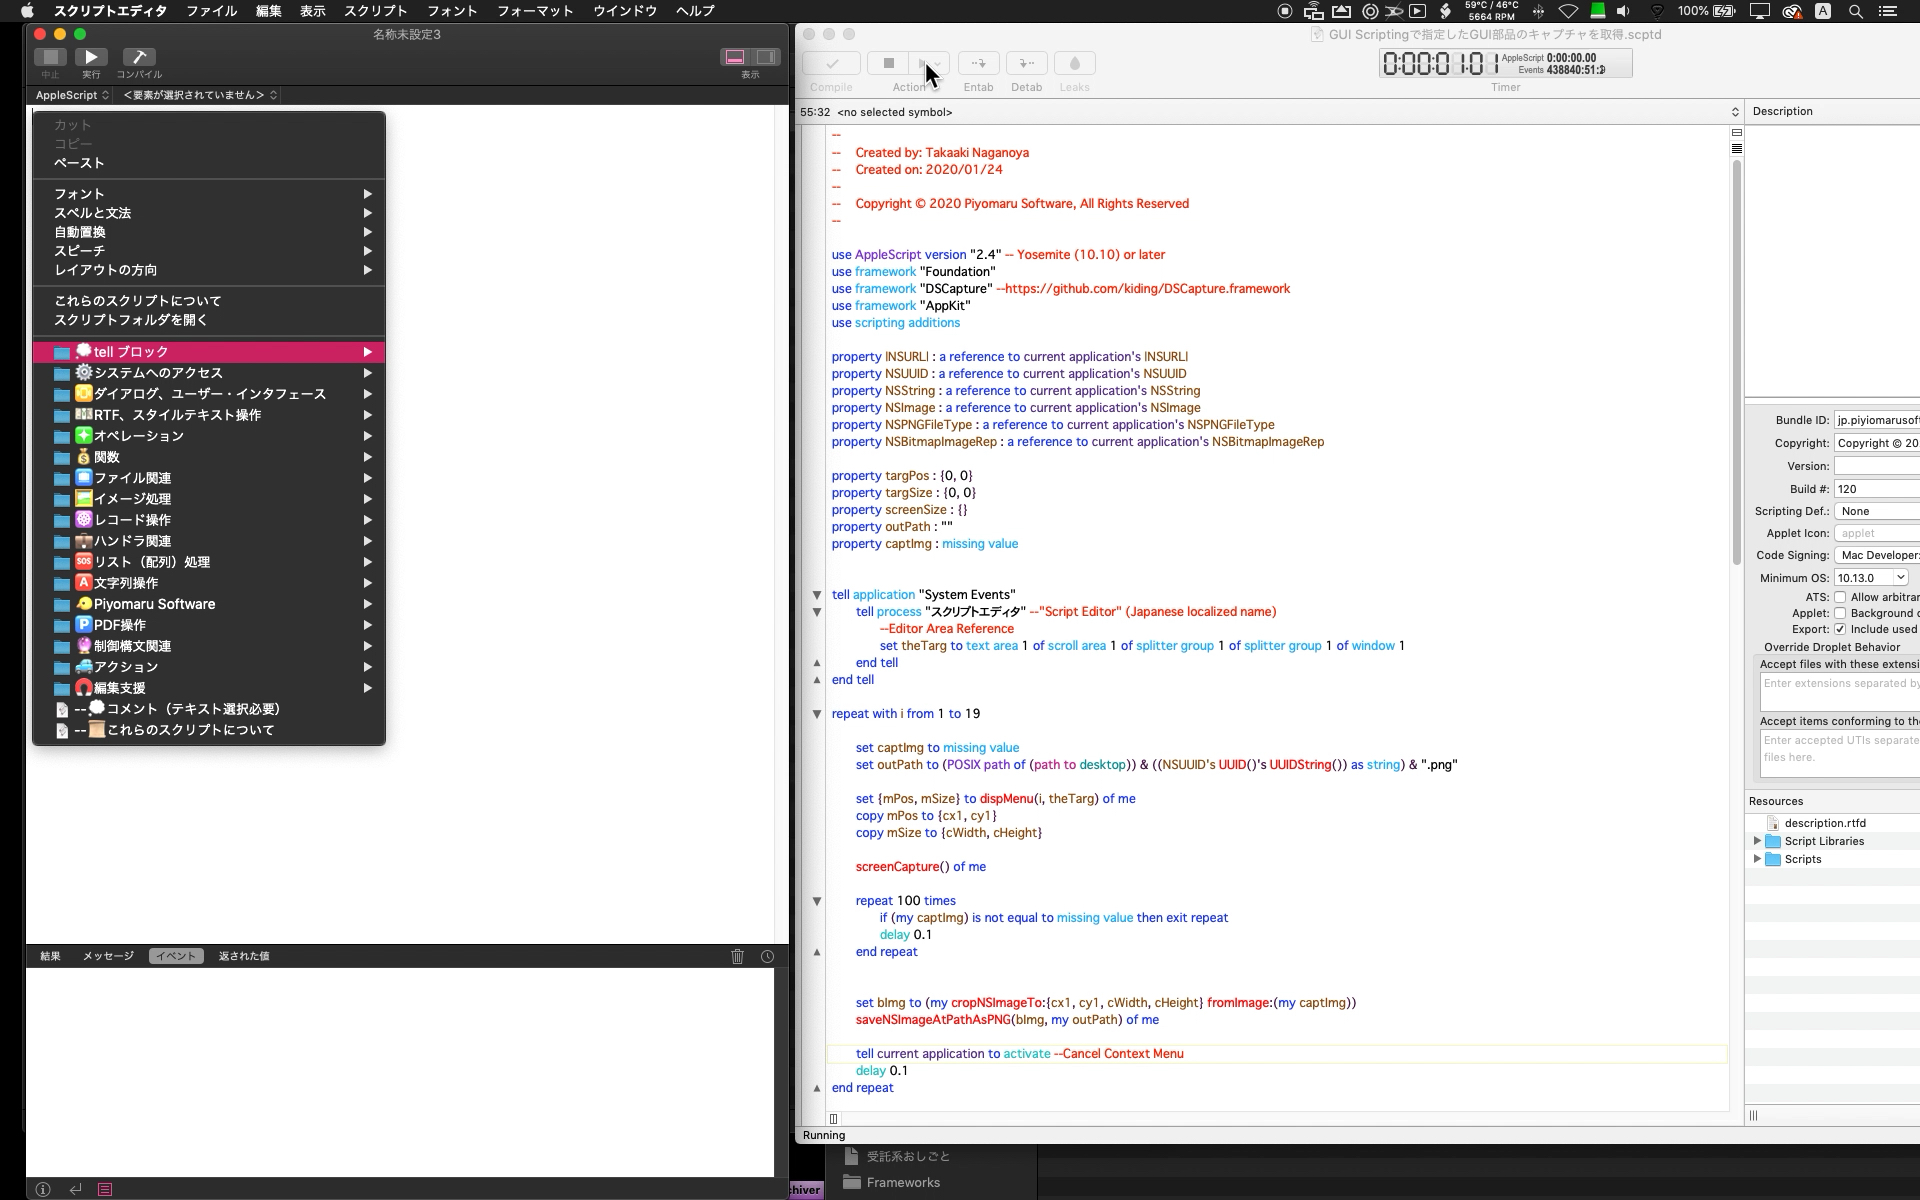Open Minimum OS combo box arrow
Screen dimensions: 1920x1200
pos(1900,577)
